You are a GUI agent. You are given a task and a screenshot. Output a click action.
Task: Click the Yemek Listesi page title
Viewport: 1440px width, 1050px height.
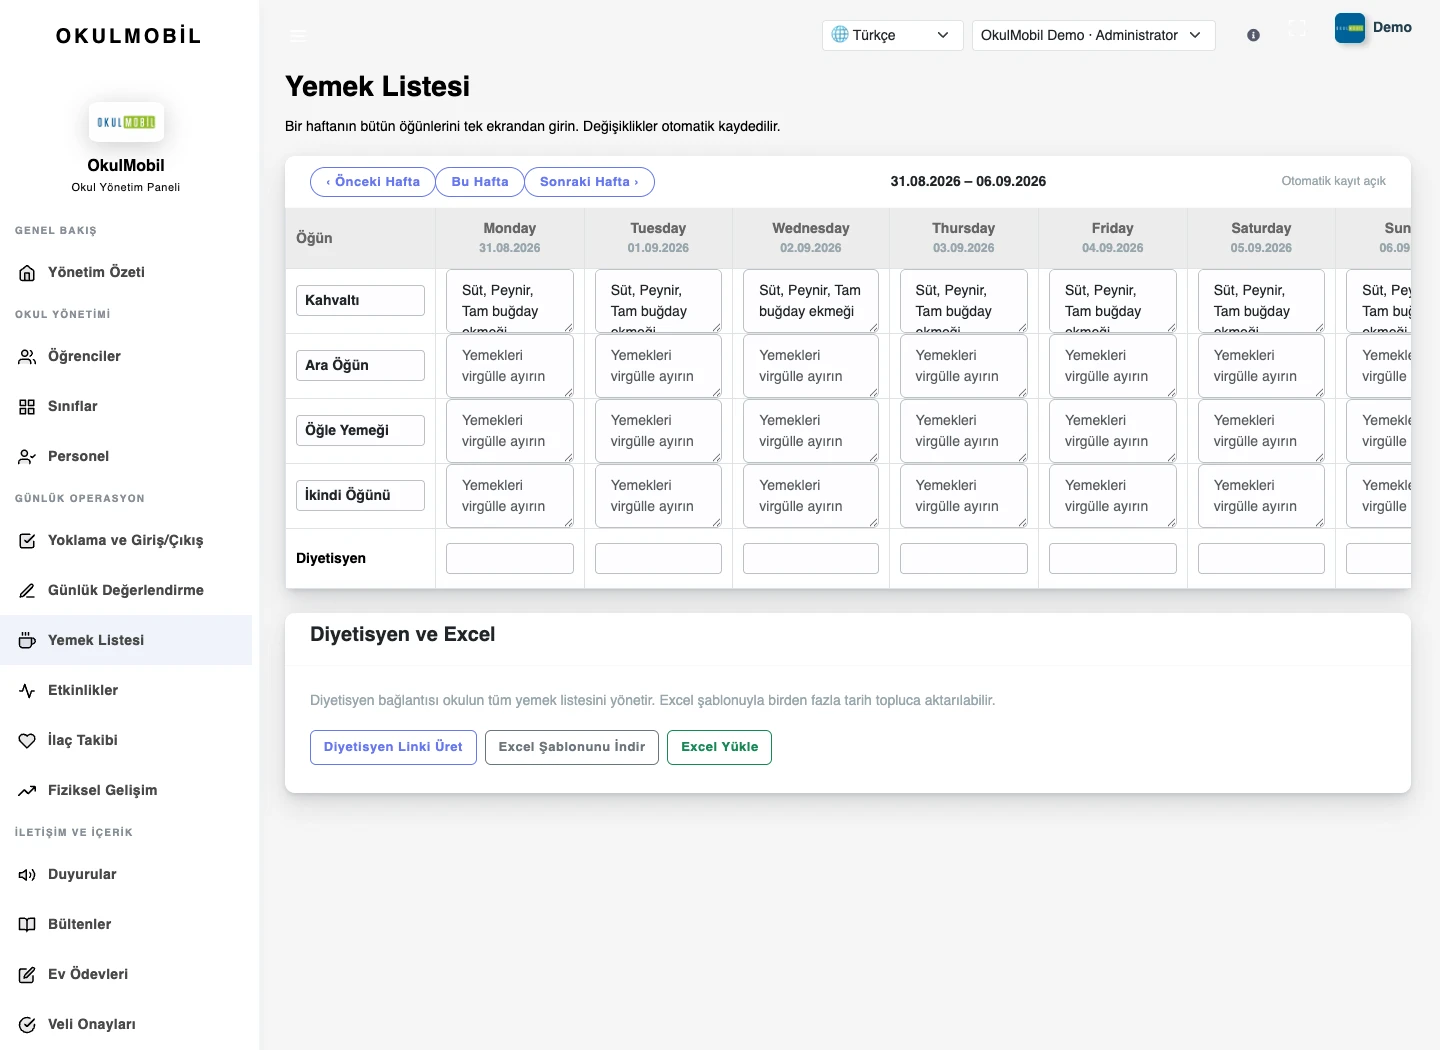[378, 86]
